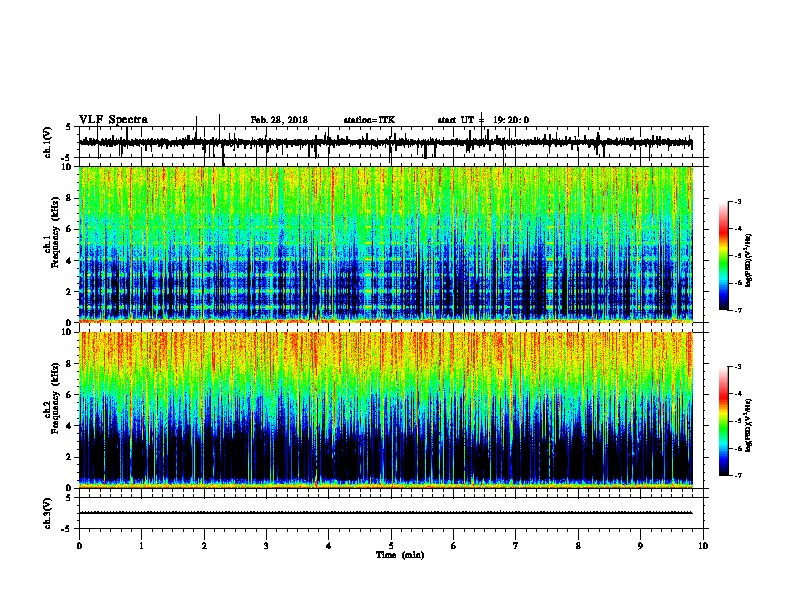This screenshot has width=792, height=612.
Task: Click the 'ch.1(V)' waveform axis label
Action: click(48, 142)
